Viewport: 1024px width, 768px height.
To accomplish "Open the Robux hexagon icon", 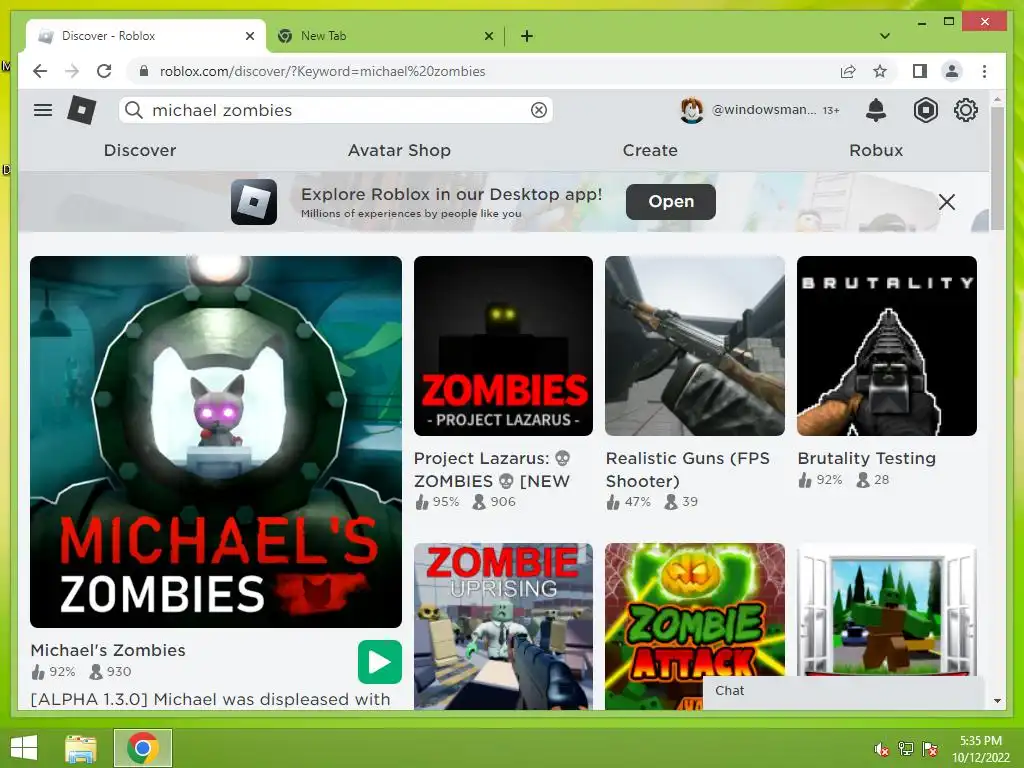I will pyautogui.click(x=925, y=110).
